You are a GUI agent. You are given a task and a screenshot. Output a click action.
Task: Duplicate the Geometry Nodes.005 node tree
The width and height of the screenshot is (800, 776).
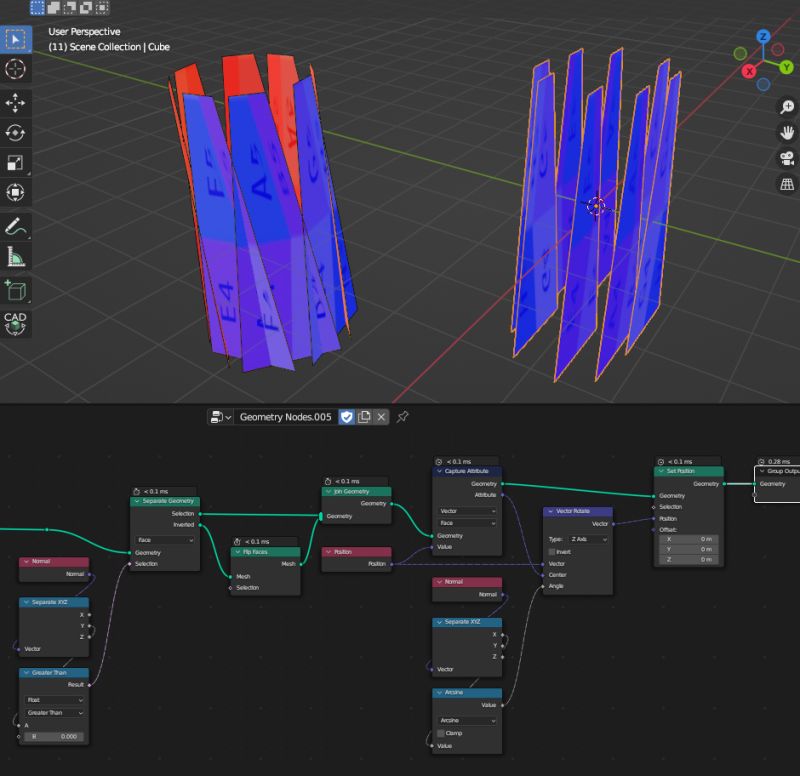pos(364,417)
